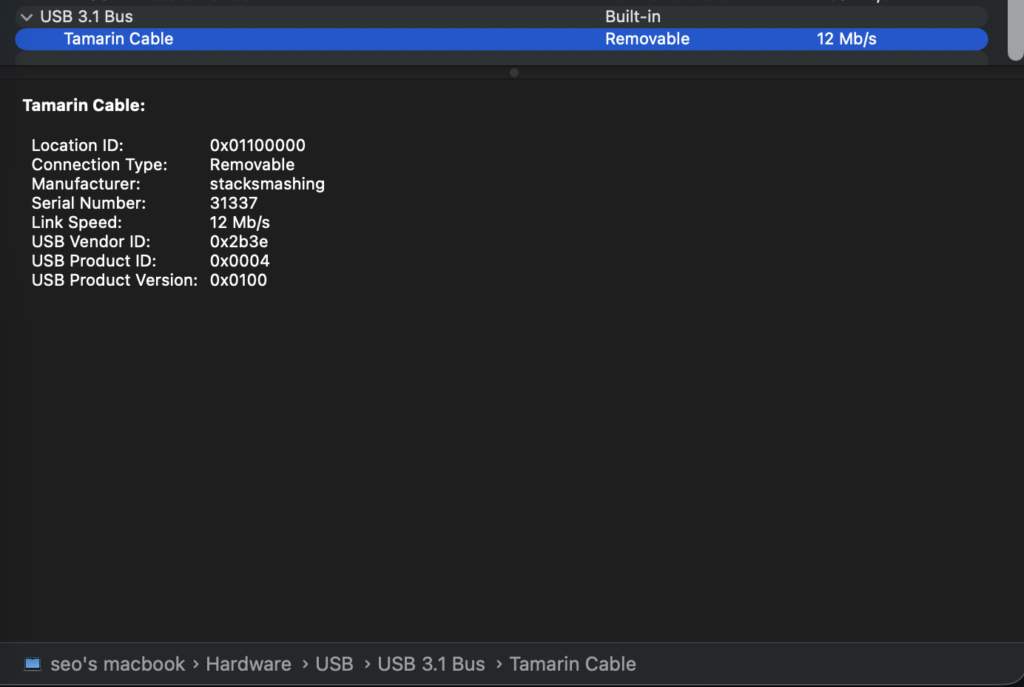Click the bold "Tamarin Cable:" details heading

click(84, 105)
